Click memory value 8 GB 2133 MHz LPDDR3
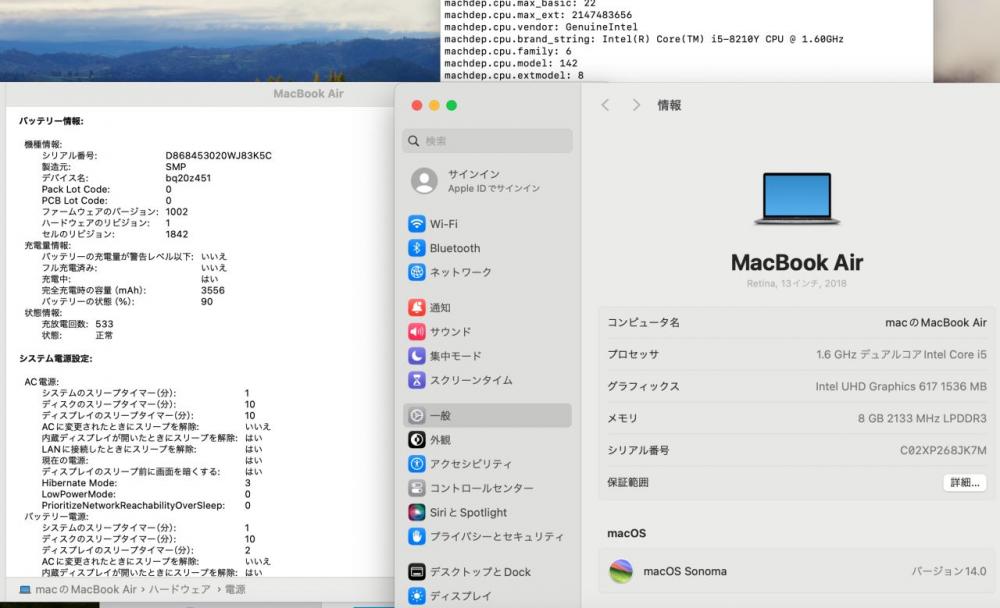 click(x=922, y=419)
